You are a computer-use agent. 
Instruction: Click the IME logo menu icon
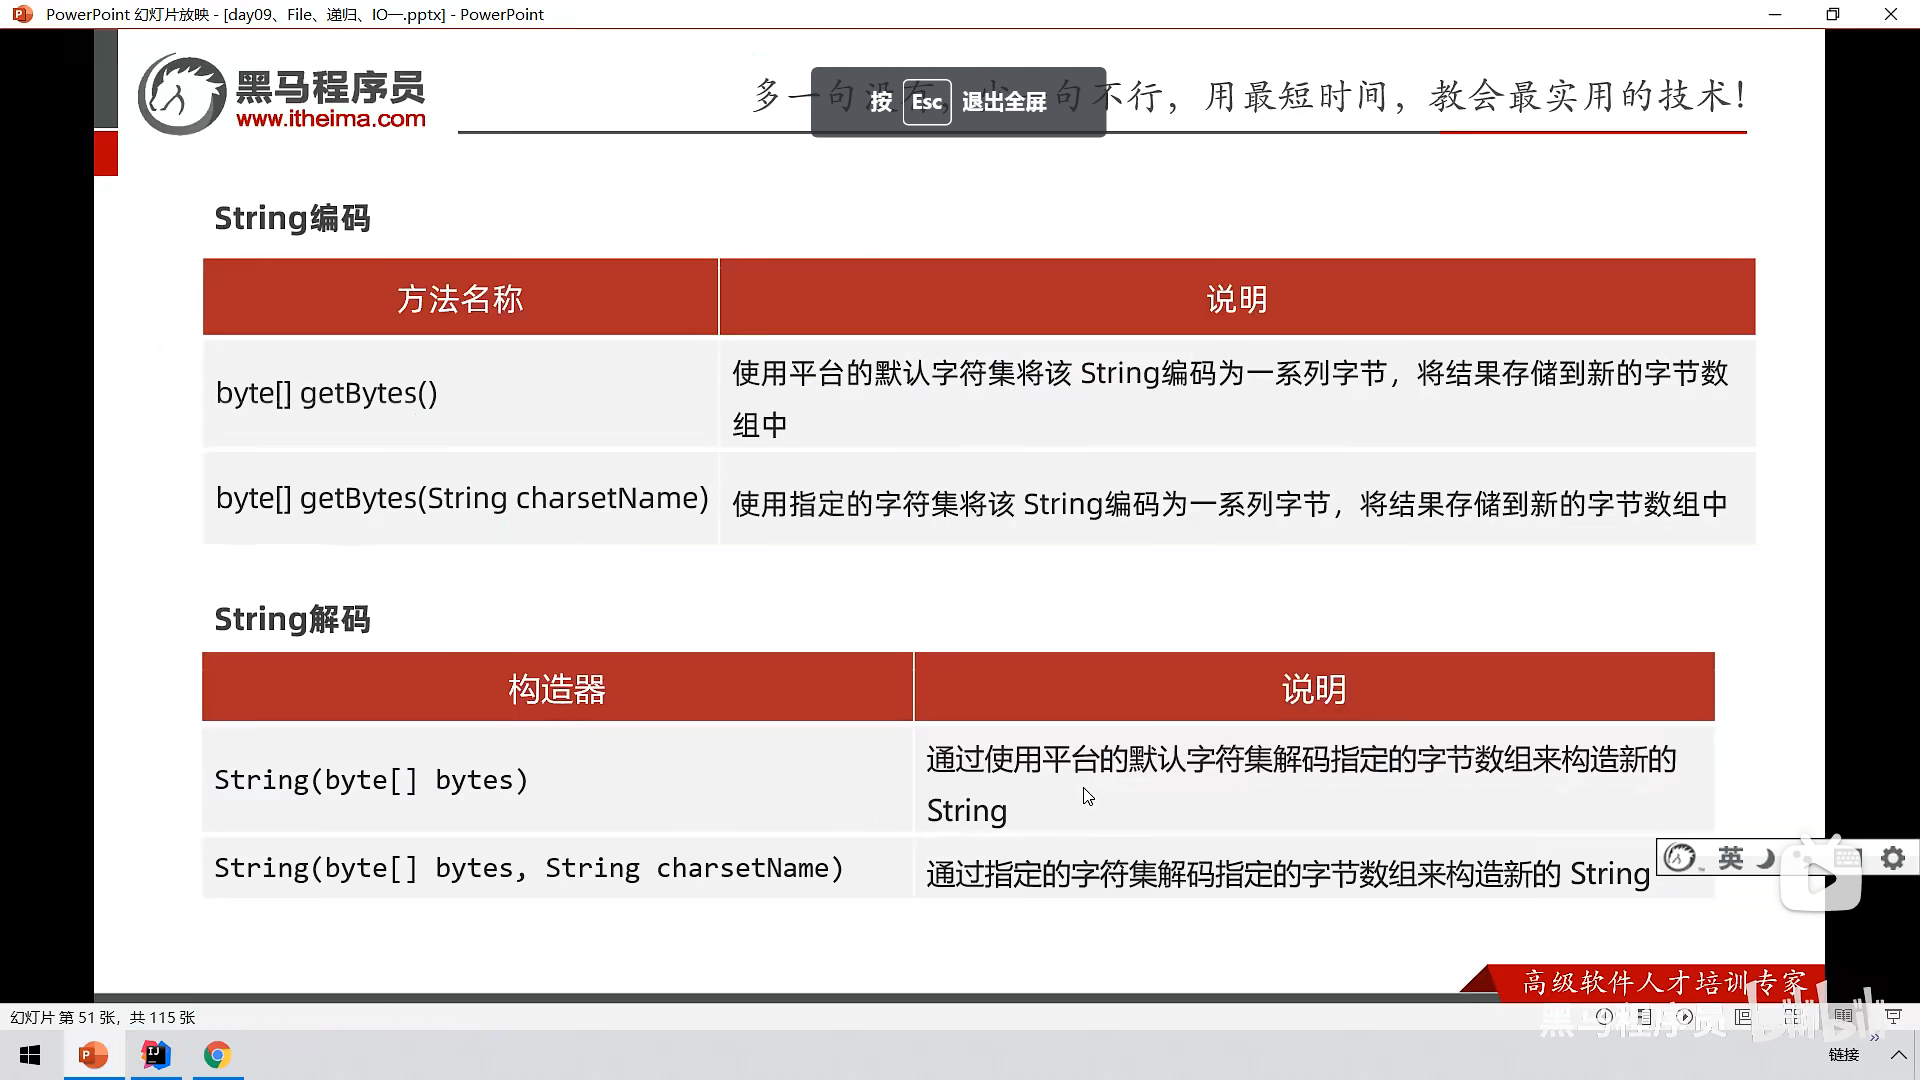(1680, 858)
